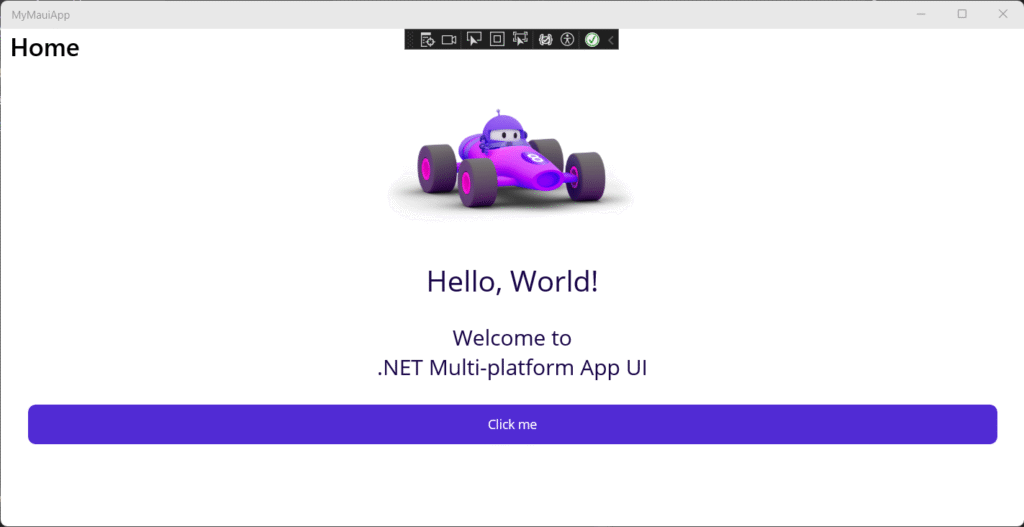Click the purple "Click me" button

[512, 424]
